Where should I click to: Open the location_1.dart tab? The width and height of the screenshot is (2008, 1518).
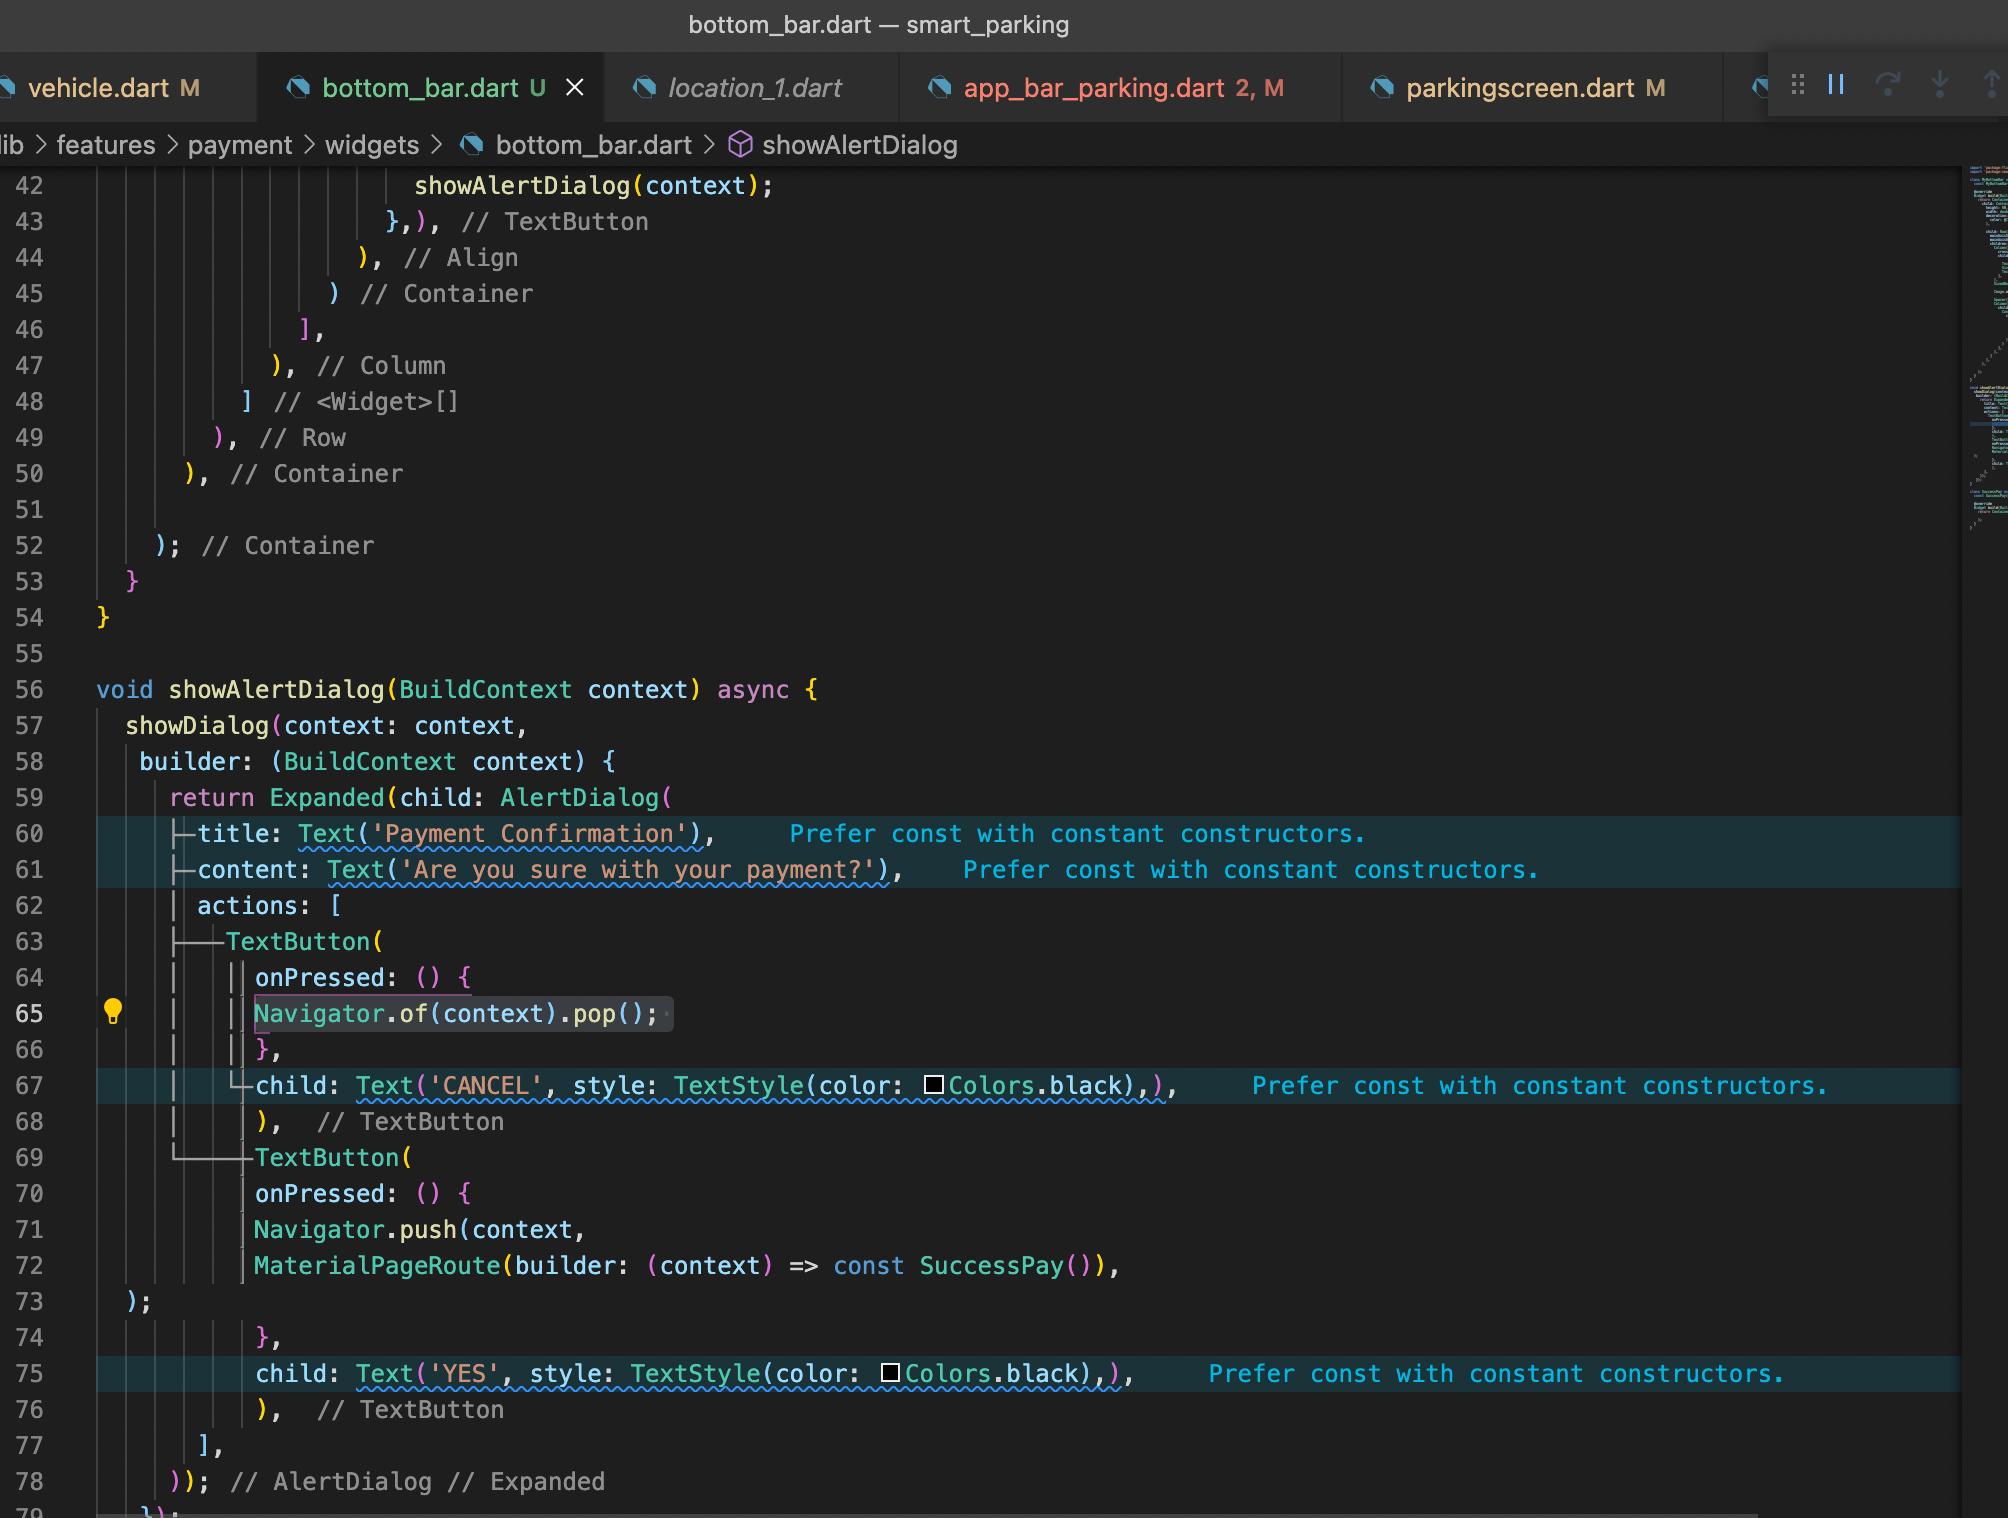pyautogui.click(x=755, y=88)
